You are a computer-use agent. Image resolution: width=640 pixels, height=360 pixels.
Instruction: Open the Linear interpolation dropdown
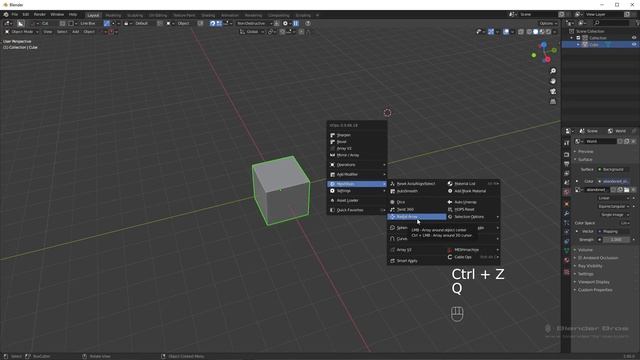click(613, 198)
